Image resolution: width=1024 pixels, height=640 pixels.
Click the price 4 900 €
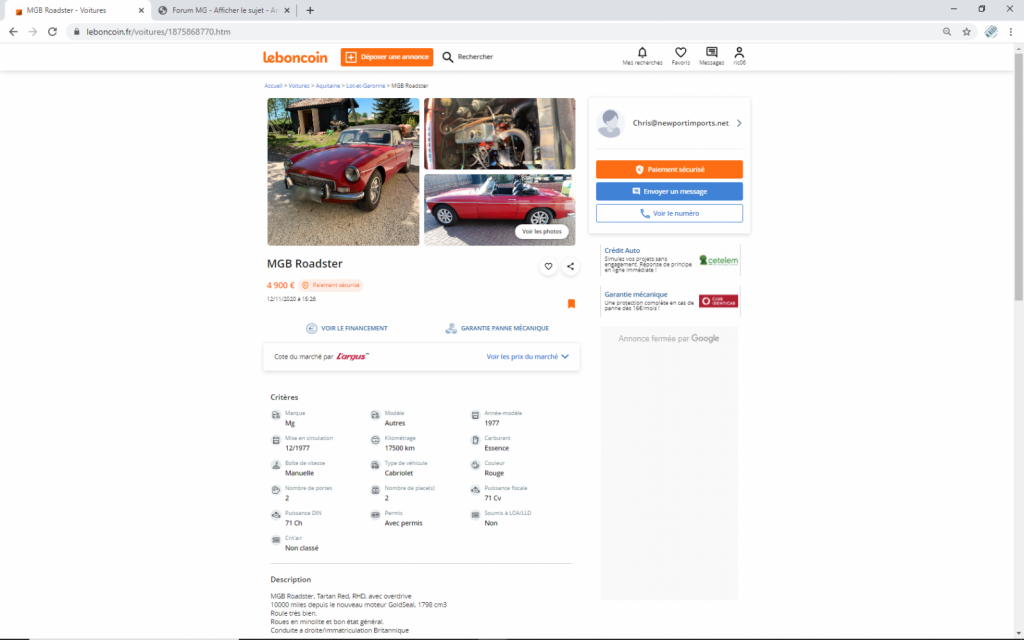click(x=281, y=285)
